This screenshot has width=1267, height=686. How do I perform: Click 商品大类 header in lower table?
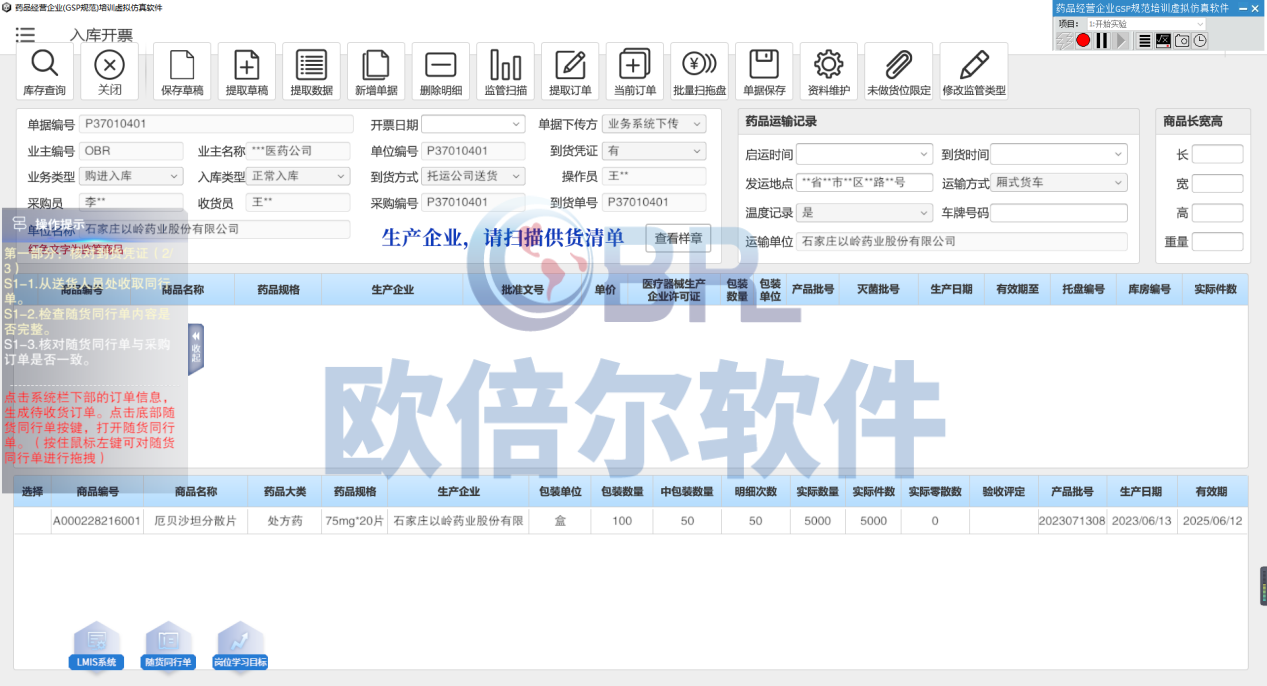(284, 492)
